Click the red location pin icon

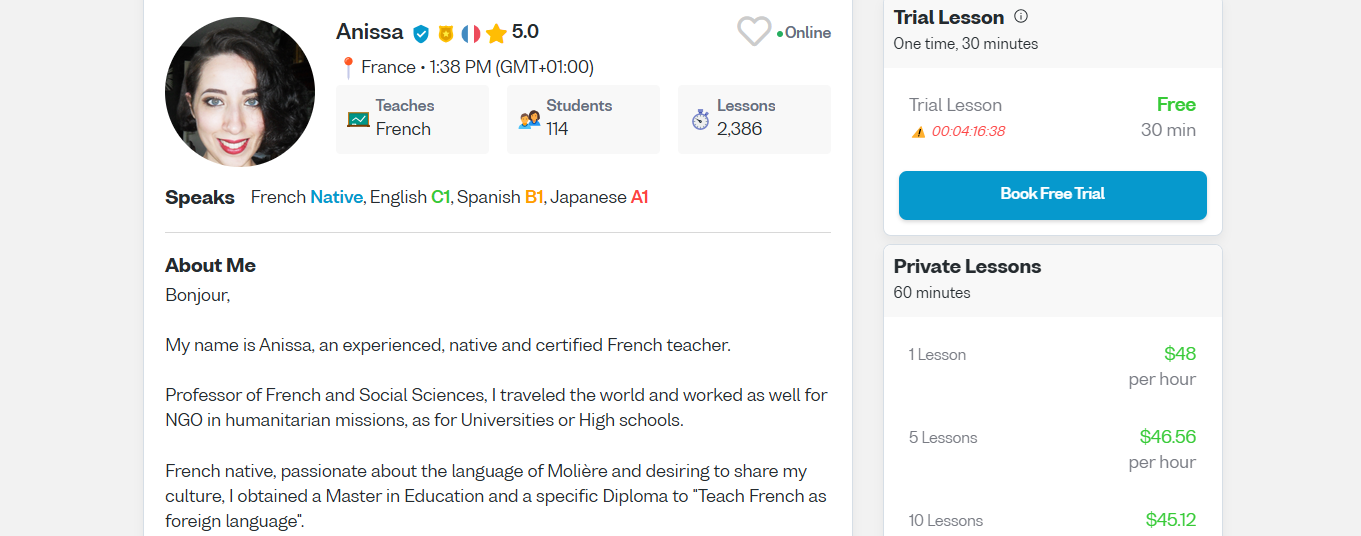coord(348,68)
